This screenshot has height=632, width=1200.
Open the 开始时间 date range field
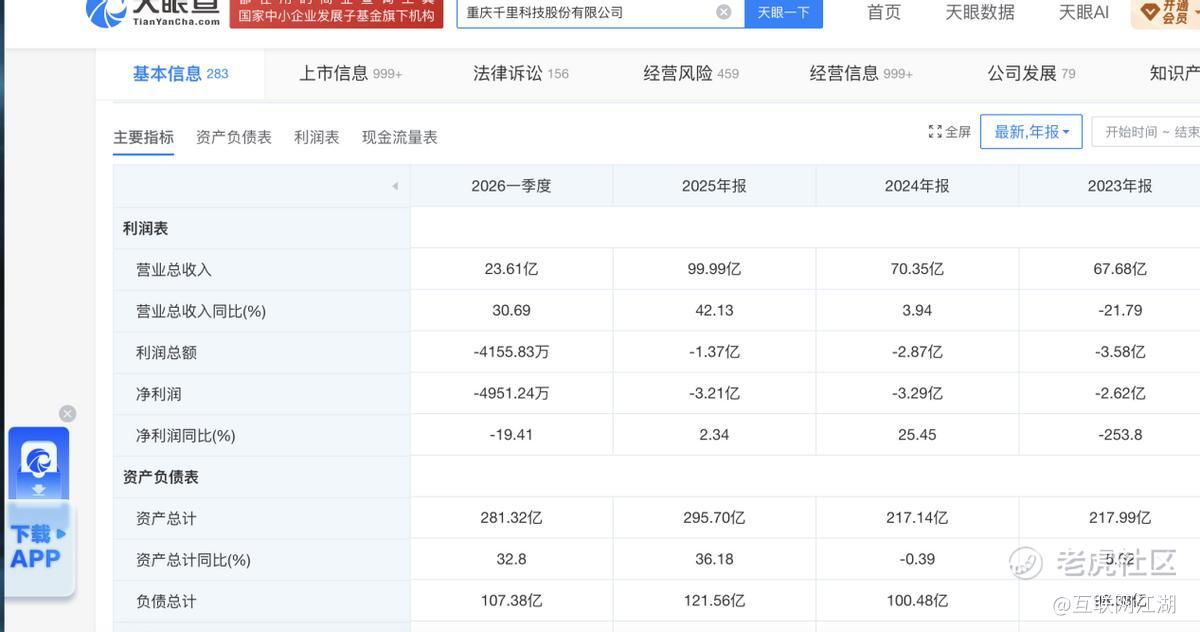pos(1146,132)
